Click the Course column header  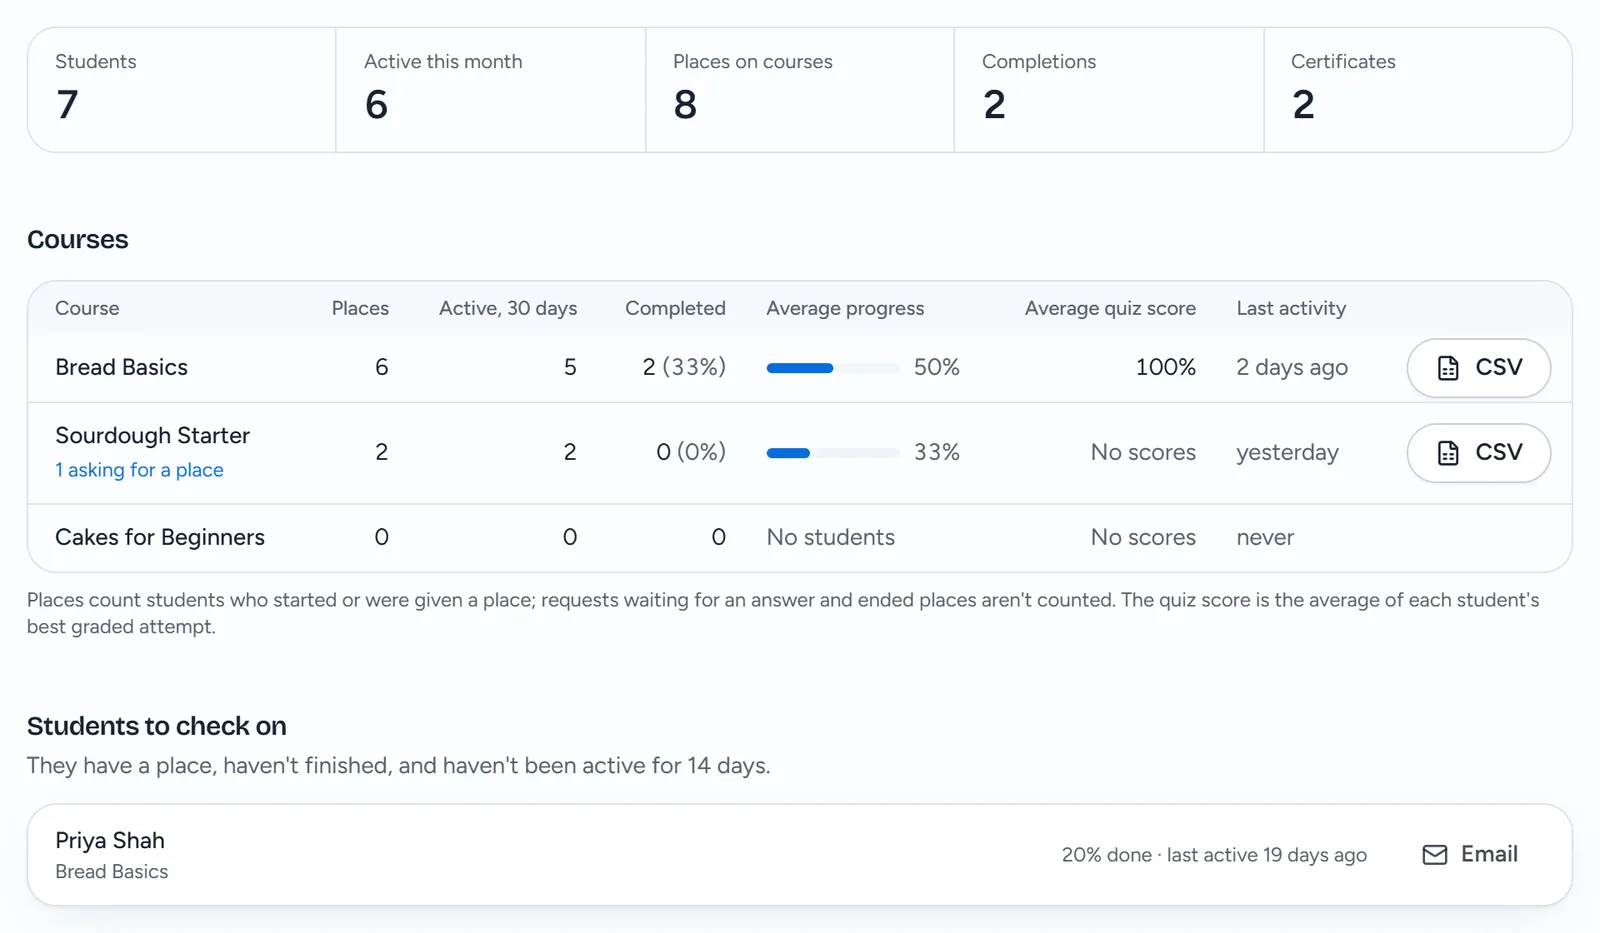tap(87, 308)
